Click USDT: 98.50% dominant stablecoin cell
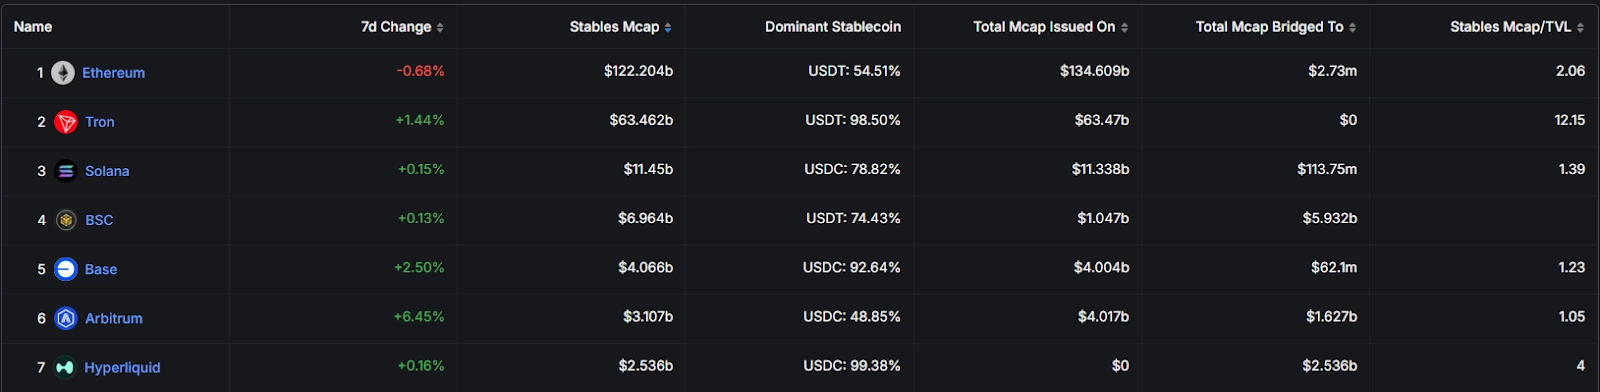This screenshot has height=392, width=1600. 853,120
